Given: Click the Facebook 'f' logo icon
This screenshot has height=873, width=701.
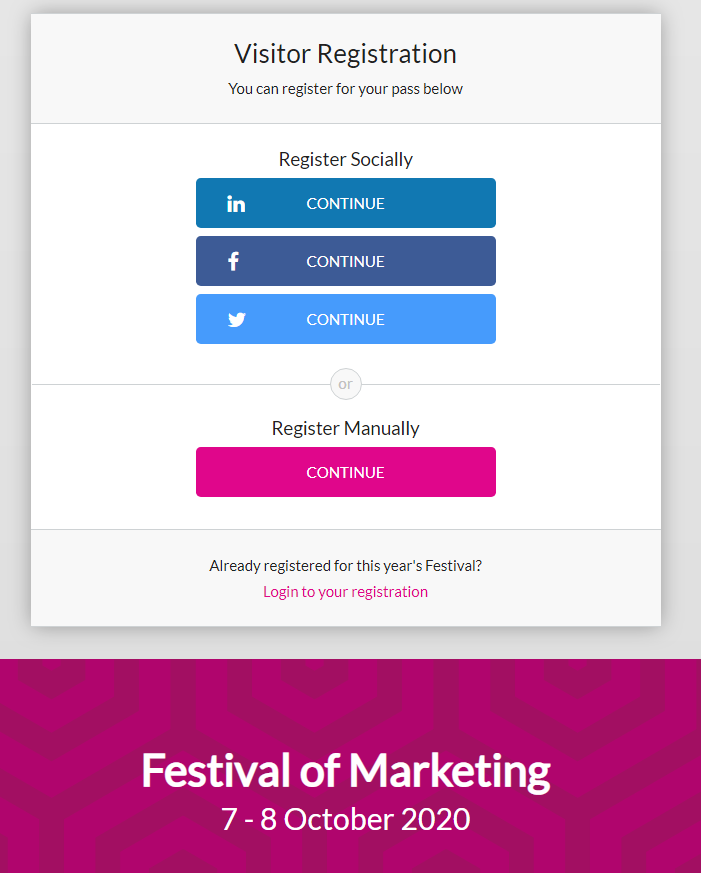Looking at the screenshot, I should coord(234,262).
